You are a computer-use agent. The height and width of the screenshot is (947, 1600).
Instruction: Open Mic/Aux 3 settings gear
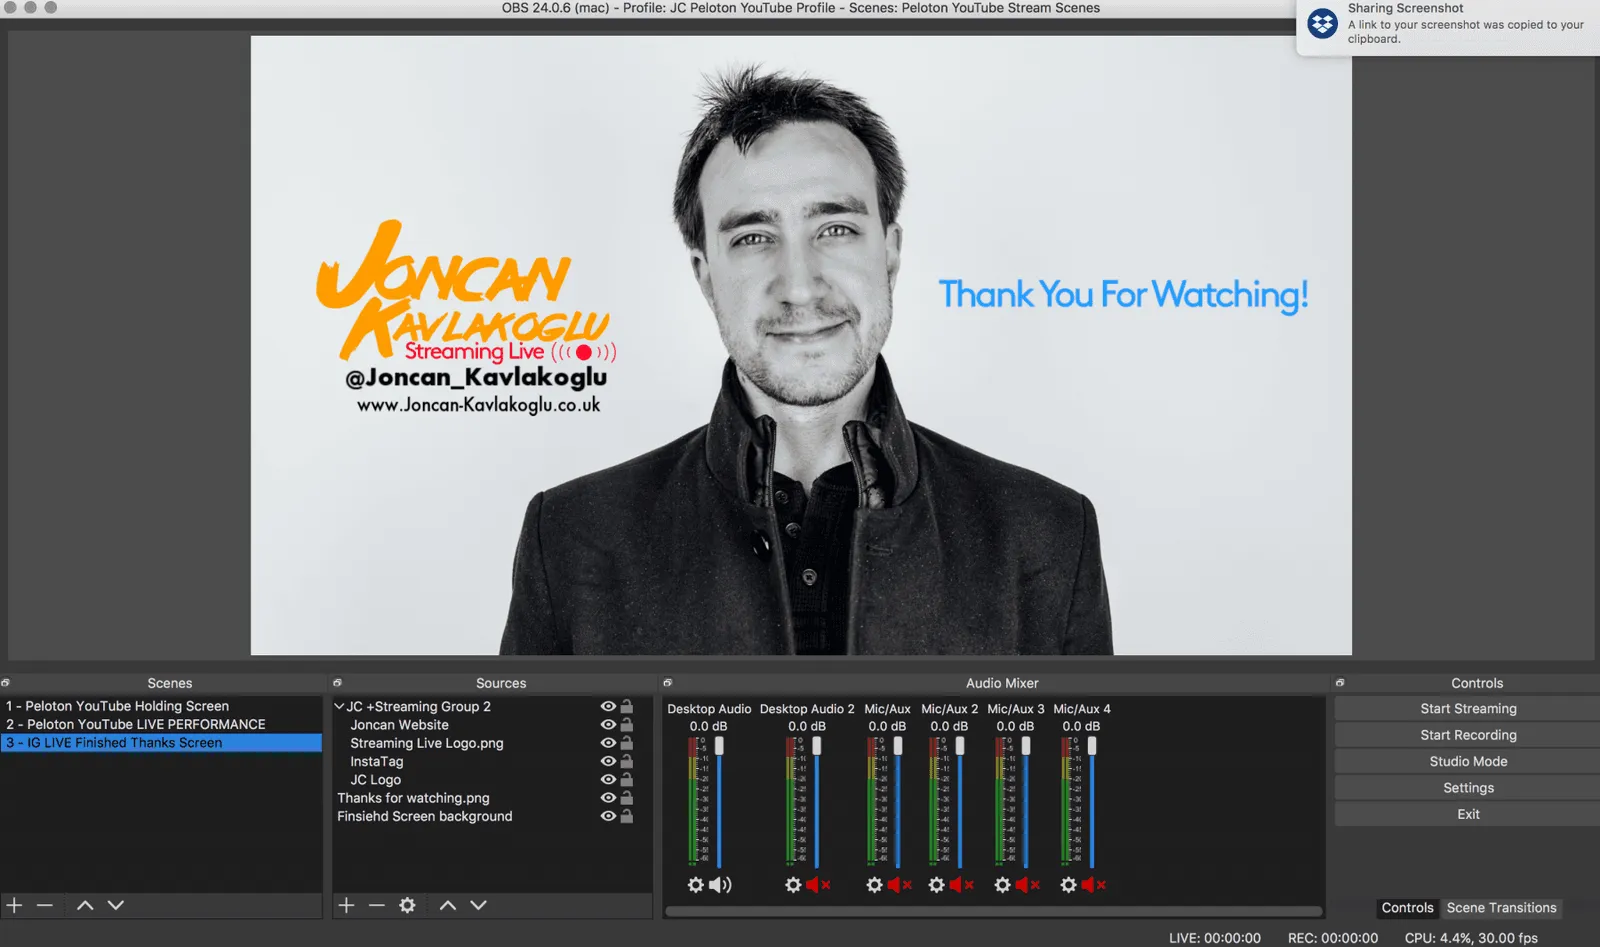point(1003,885)
